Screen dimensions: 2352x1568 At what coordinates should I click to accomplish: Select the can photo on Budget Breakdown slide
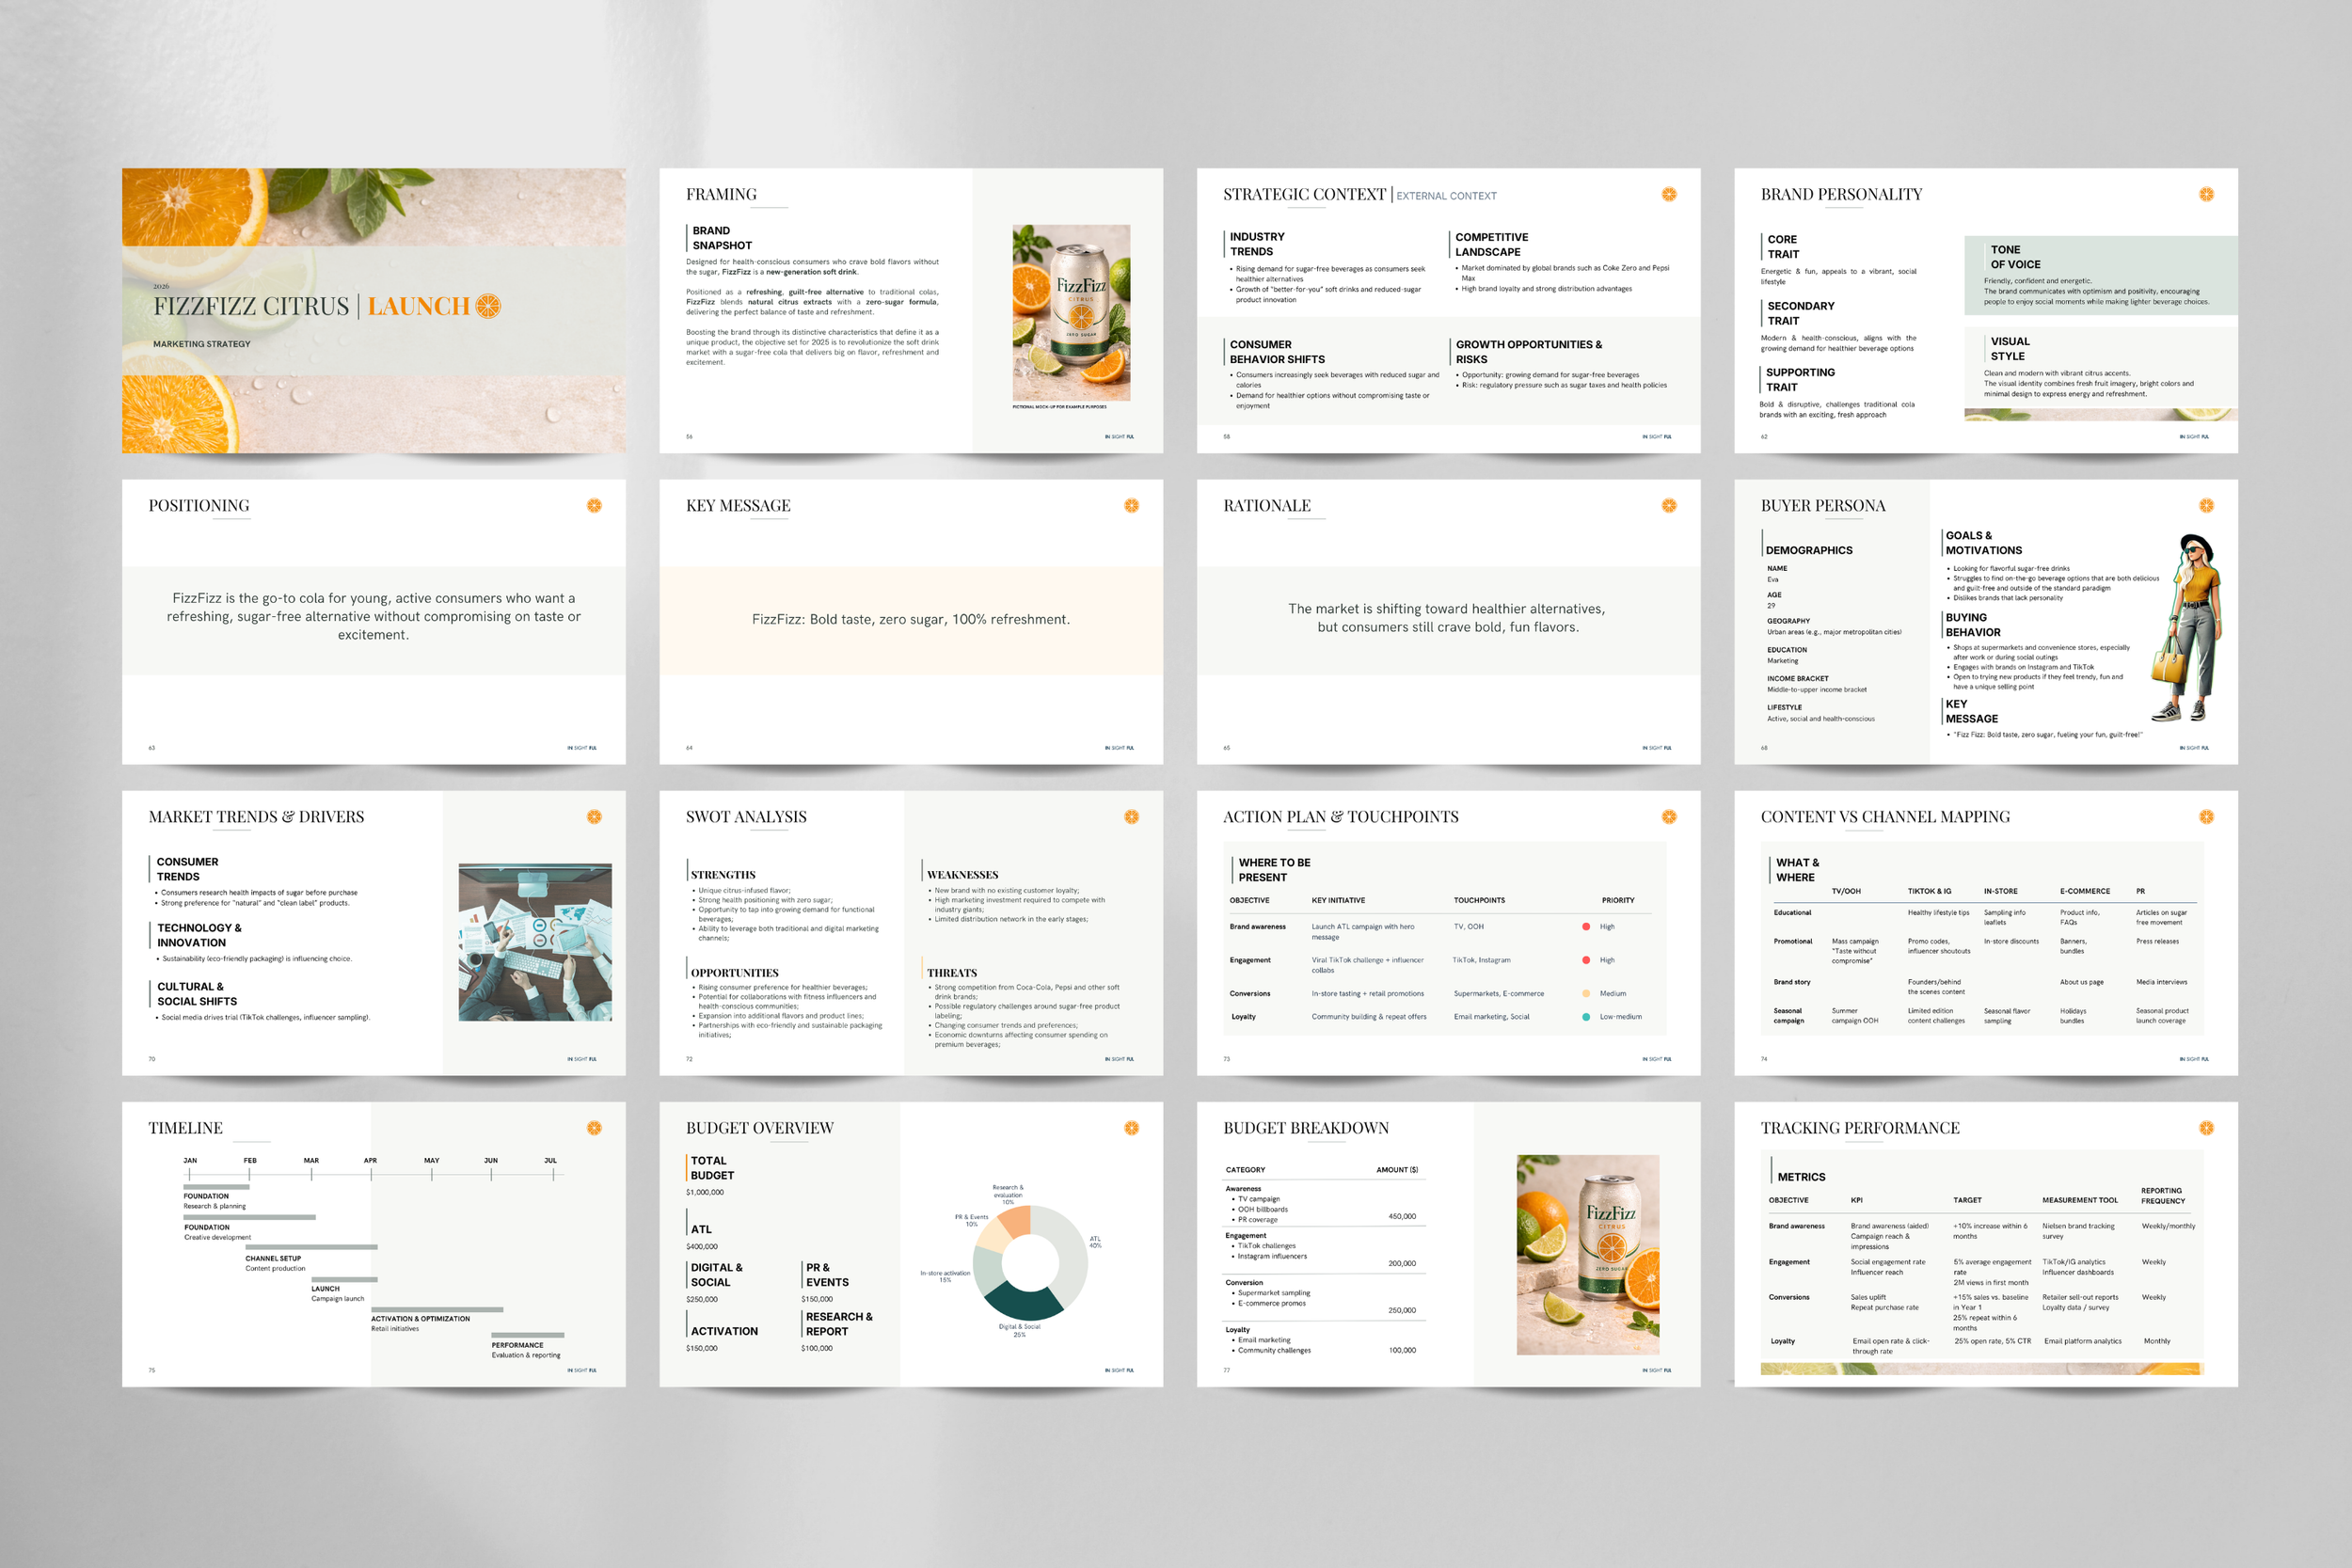(1588, 1255)
